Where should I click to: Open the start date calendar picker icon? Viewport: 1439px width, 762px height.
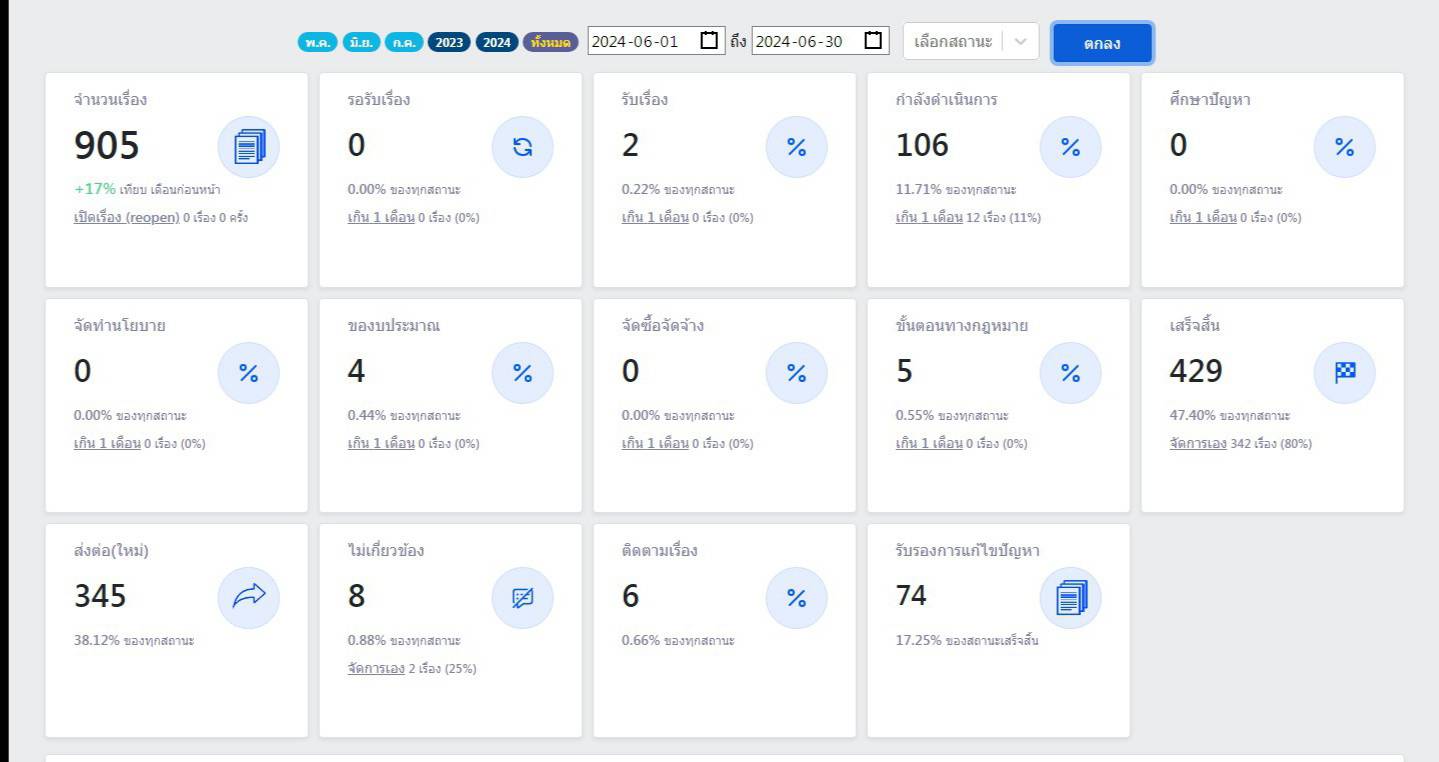coord(709,41)
